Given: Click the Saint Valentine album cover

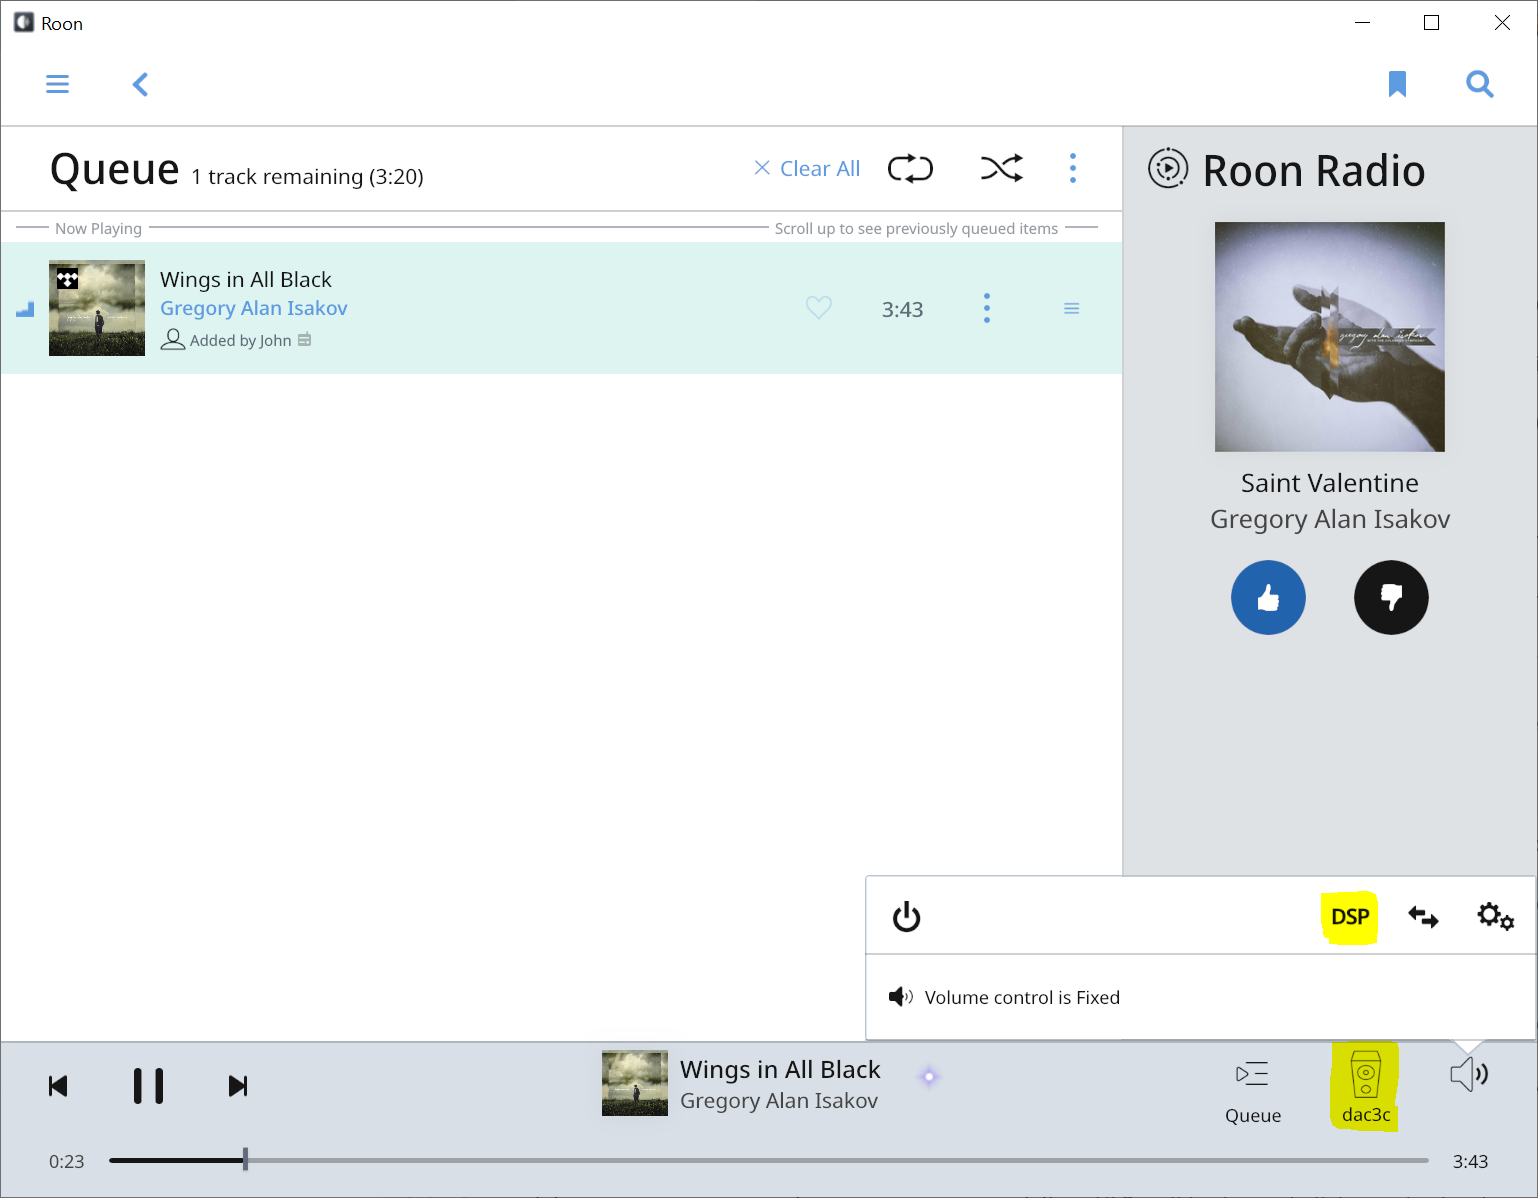Looking at the screenshot, I should tap(1330, 337).
